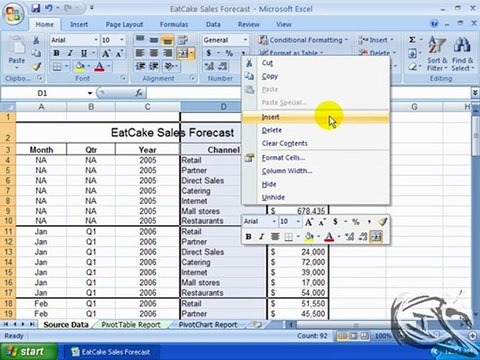Click Bold on the mini toolbar

[248, 237]
